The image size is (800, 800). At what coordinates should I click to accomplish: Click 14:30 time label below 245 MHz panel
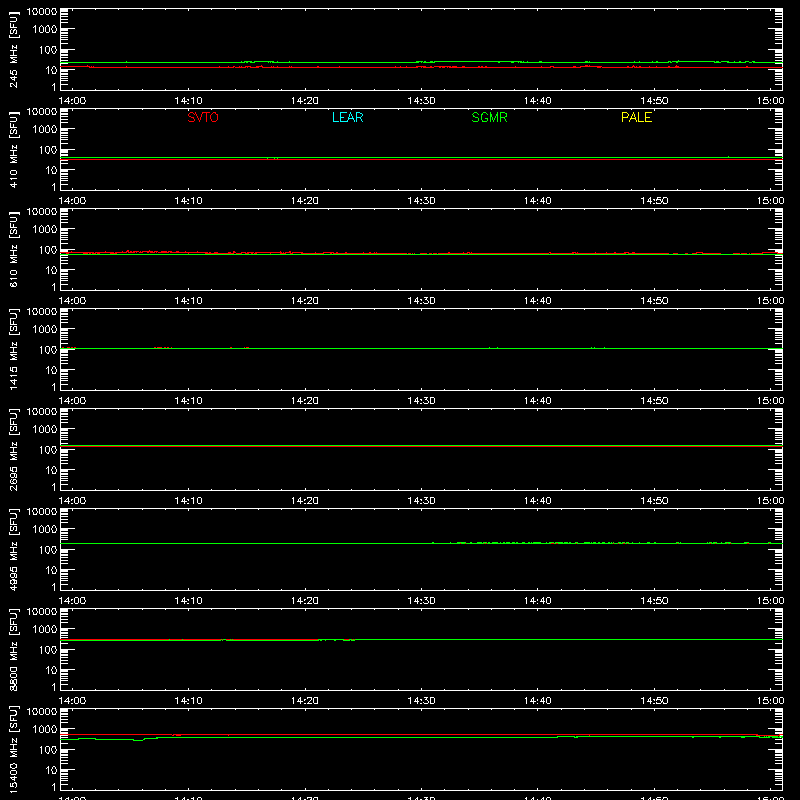click(421, 101)
